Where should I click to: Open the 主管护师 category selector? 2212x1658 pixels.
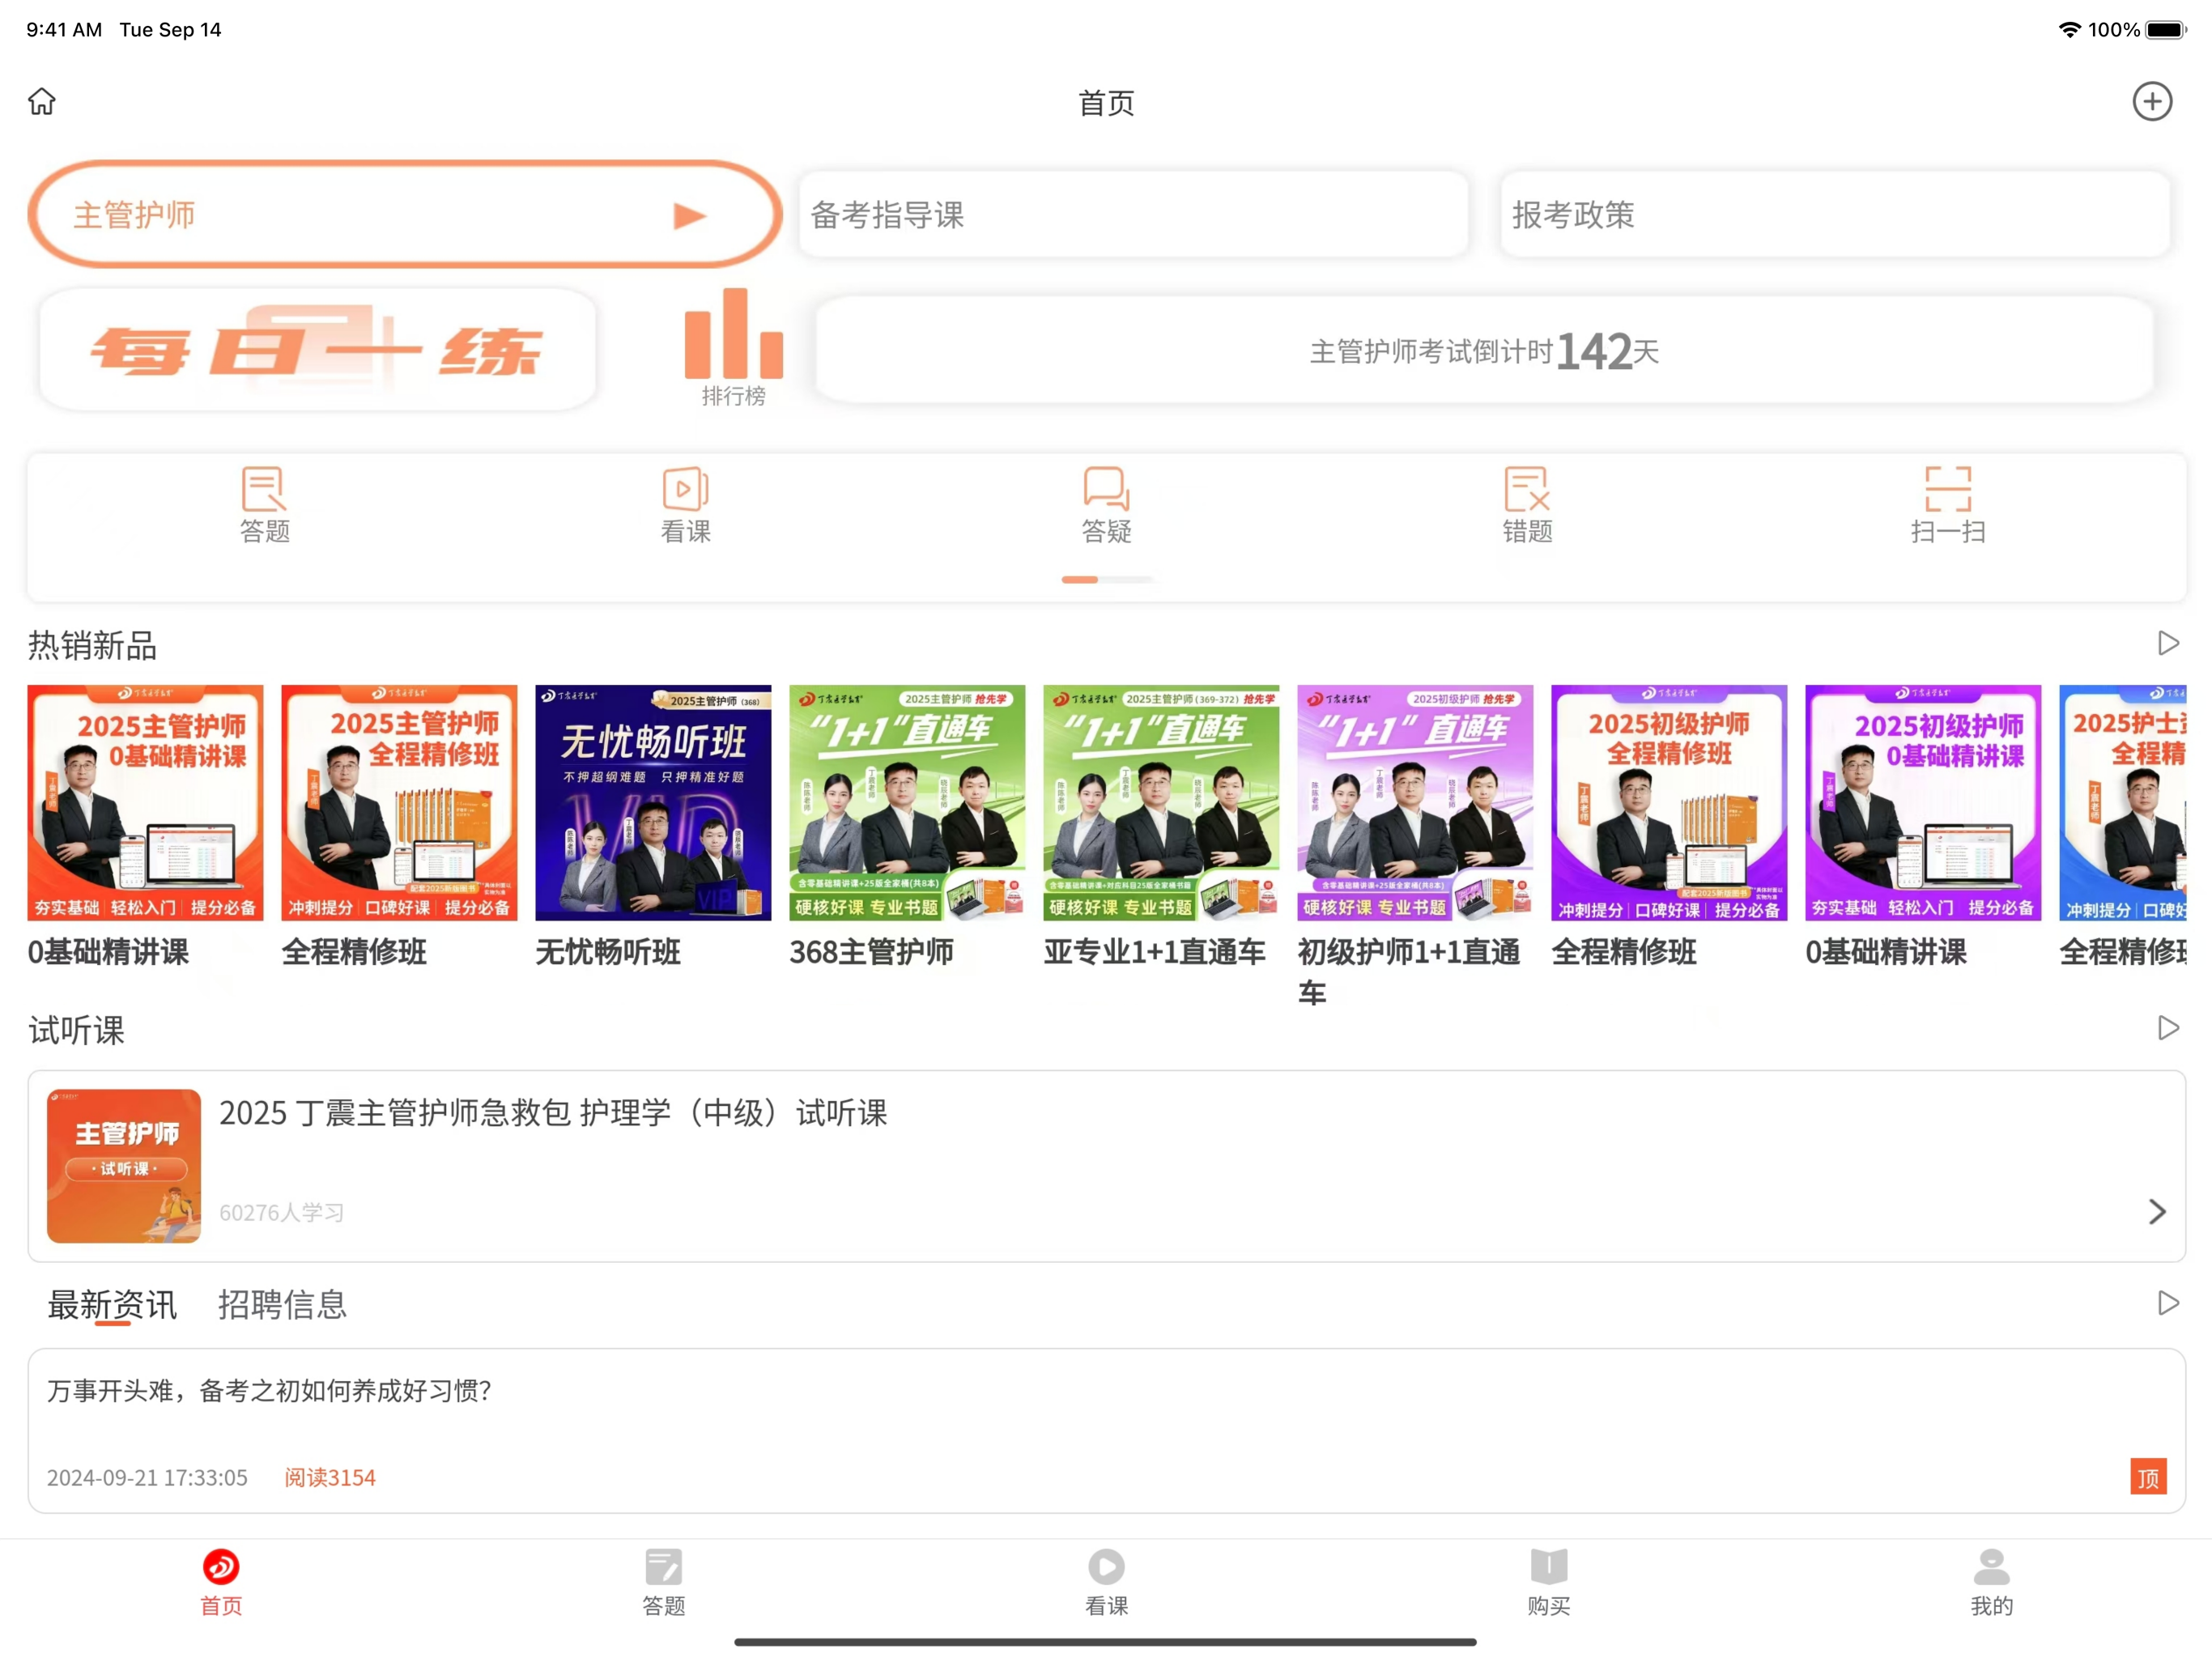[405, 214]
